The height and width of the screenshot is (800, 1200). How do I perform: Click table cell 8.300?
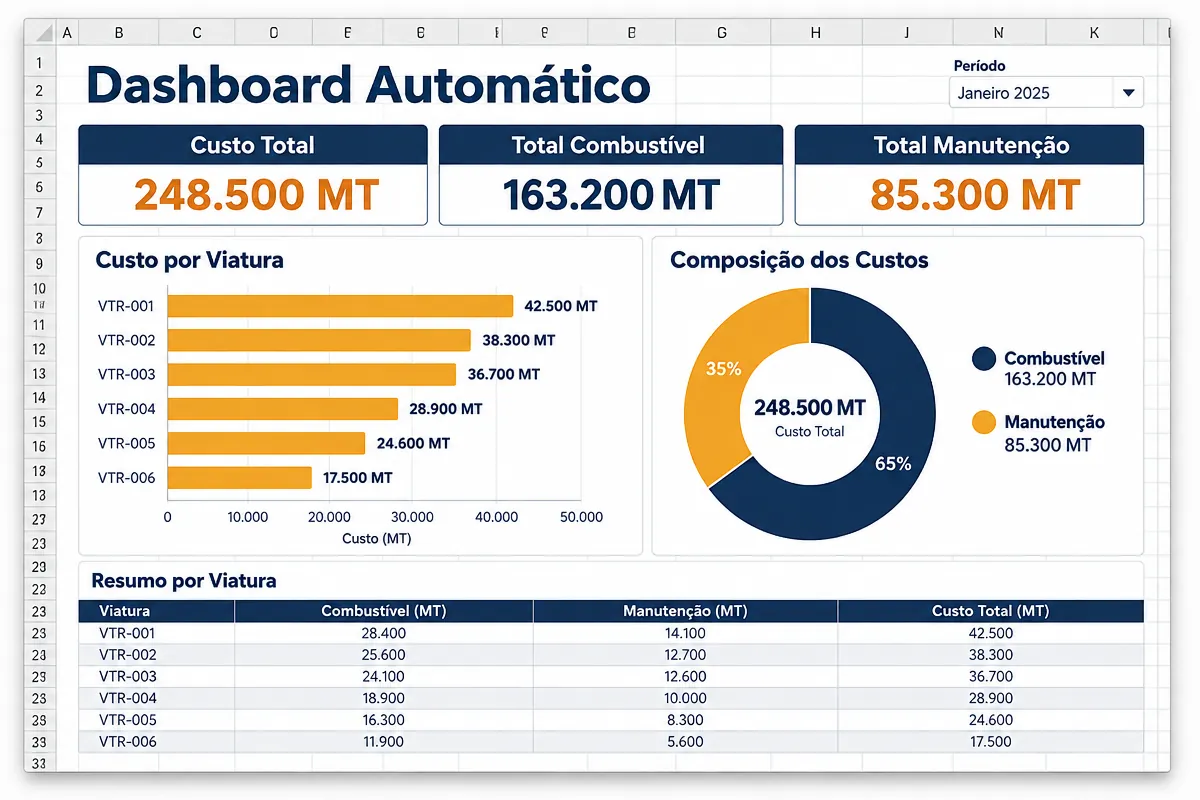pyautogui.click(x=685, y=720)
